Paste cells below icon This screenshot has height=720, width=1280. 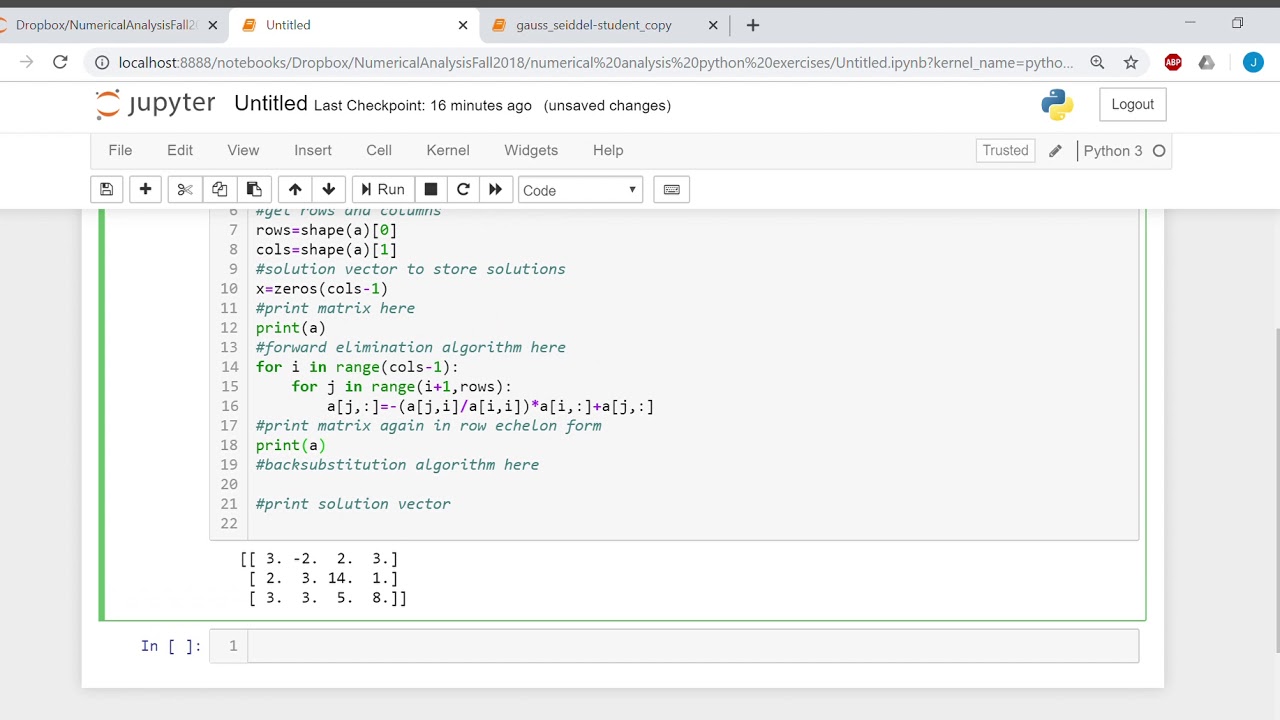tap(254, 190)
